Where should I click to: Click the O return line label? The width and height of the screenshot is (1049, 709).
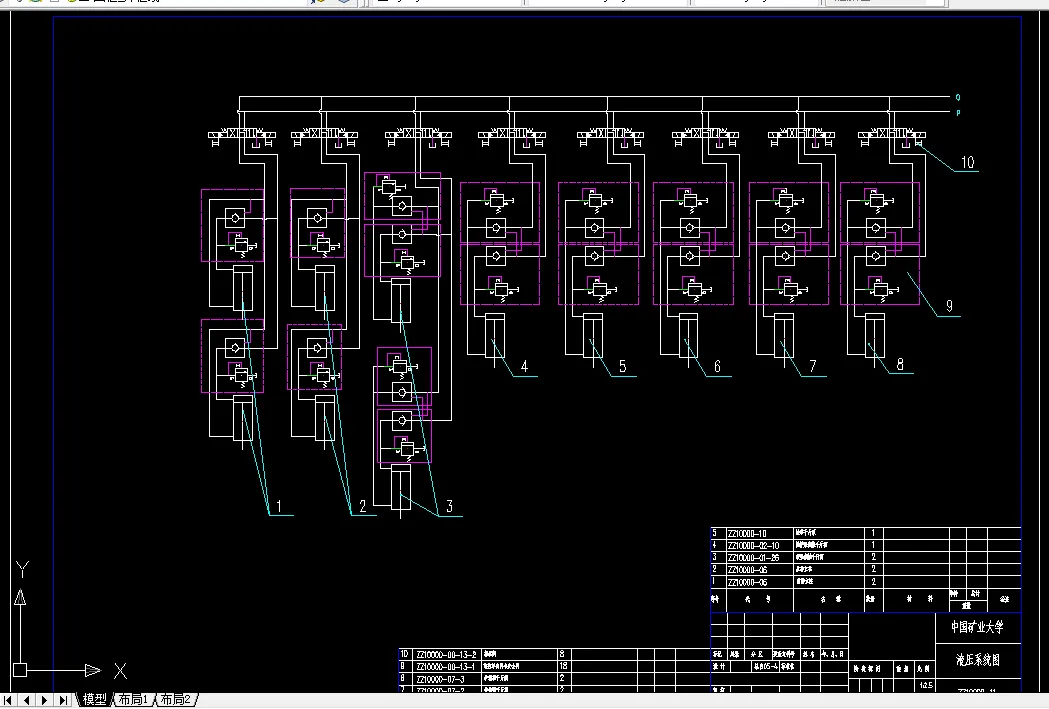[957, 98]
